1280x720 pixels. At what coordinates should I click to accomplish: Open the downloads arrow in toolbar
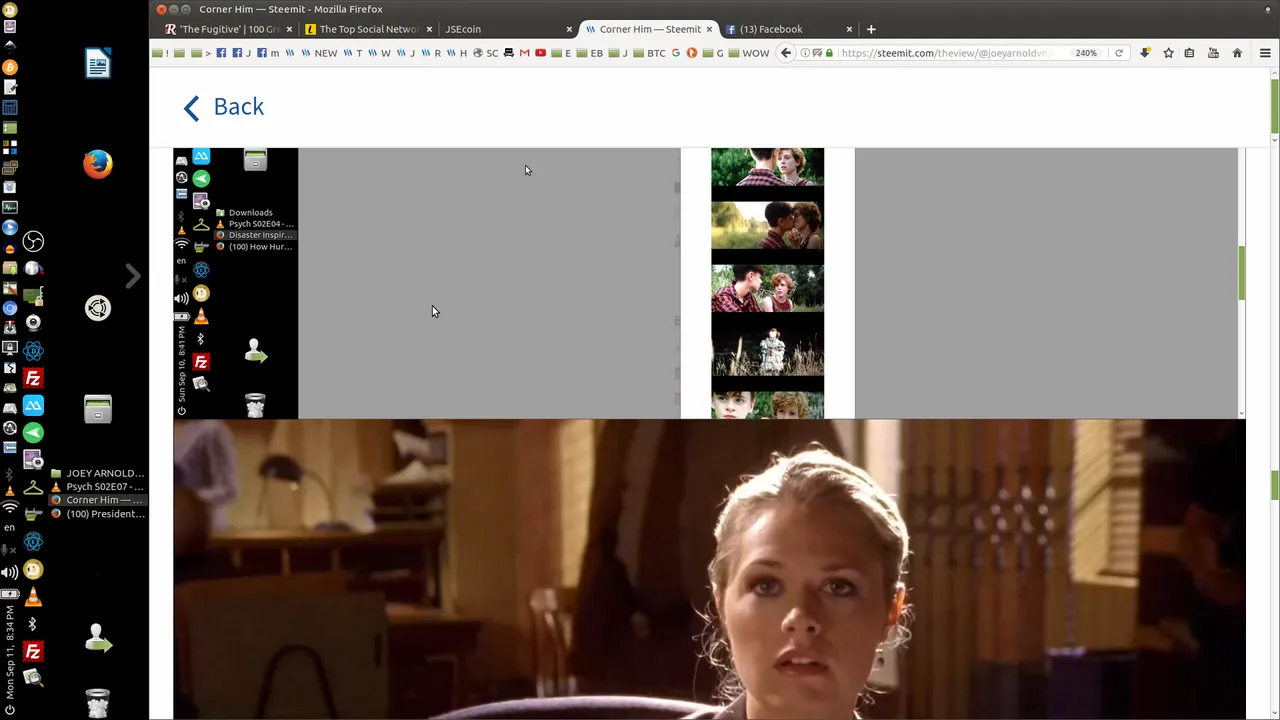(x=1145, y=53)
